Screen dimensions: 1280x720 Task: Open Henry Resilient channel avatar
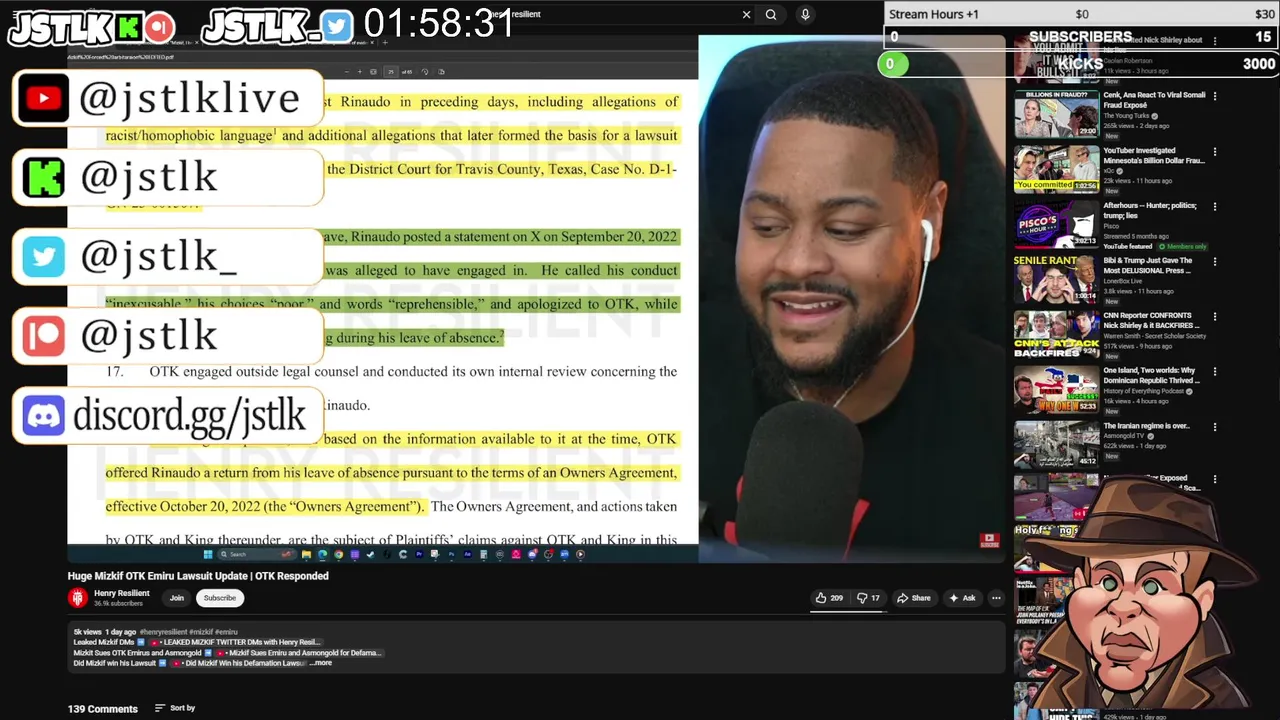[78, 598]
